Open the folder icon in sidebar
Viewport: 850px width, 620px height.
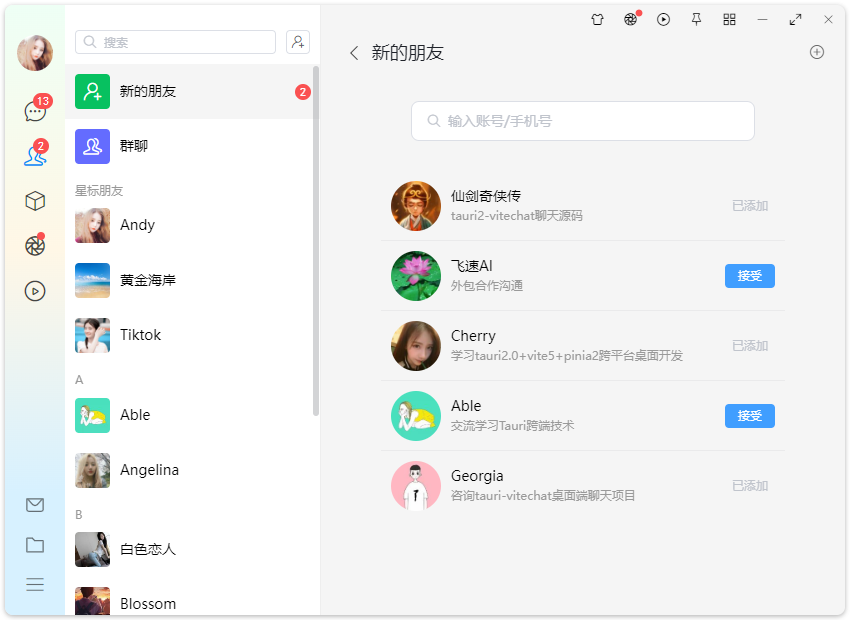tap(35, 545)
